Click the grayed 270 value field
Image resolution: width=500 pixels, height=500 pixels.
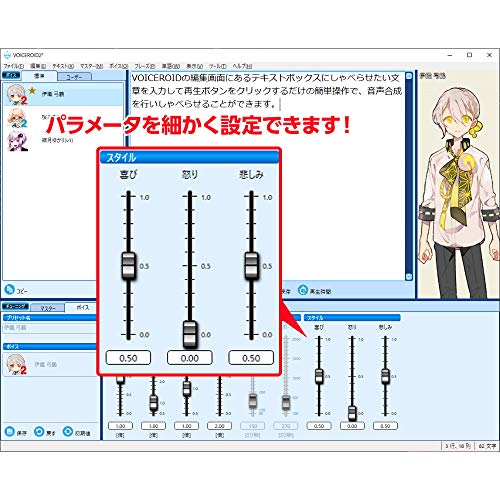tap(286, 426)
